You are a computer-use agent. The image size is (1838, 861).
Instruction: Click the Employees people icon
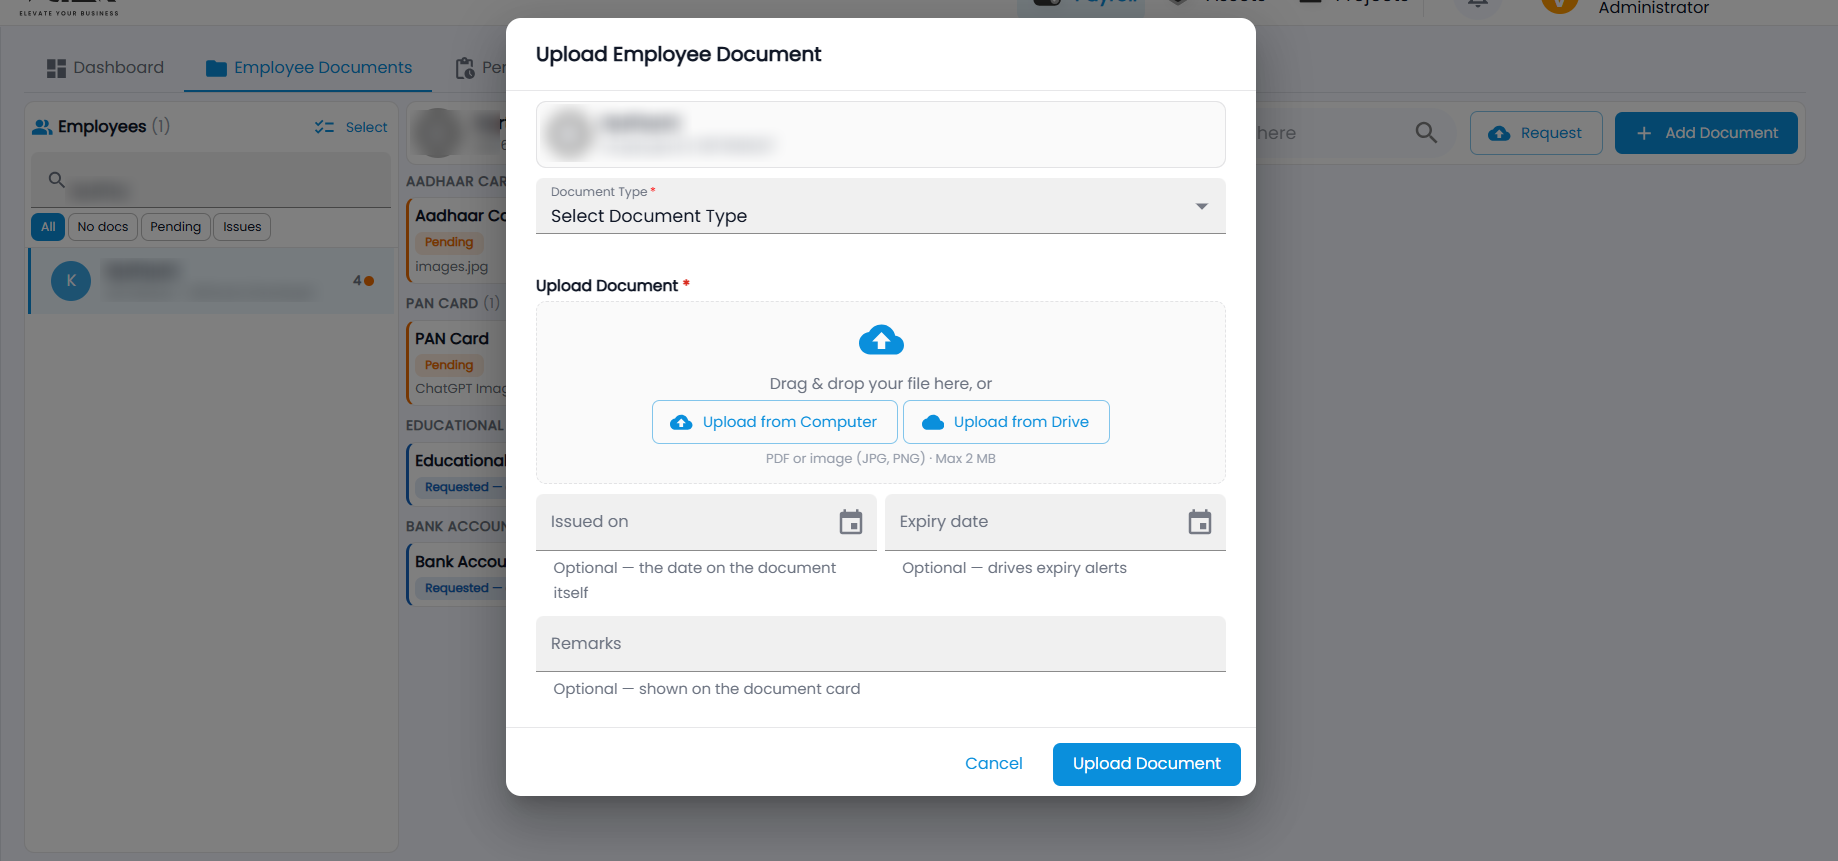42,127
